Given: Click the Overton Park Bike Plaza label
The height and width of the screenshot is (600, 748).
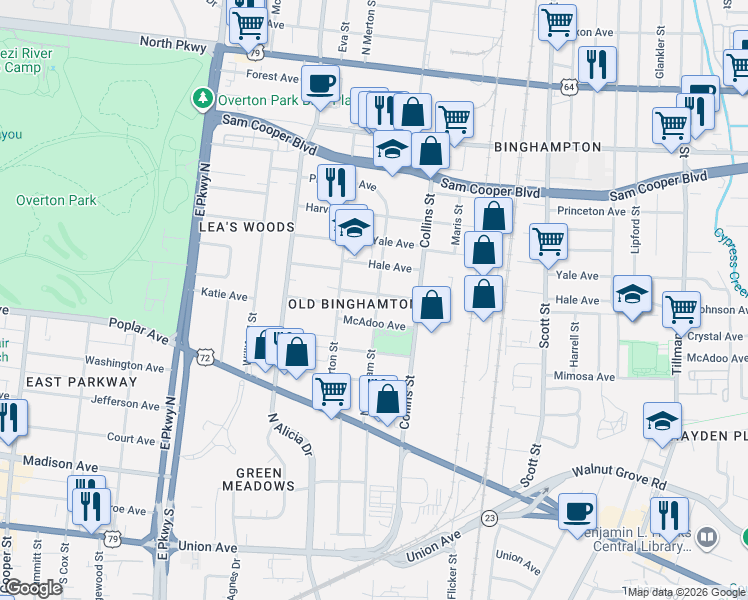Looking at the screenshot, I should pyautogui.click(x=284, y=100).
